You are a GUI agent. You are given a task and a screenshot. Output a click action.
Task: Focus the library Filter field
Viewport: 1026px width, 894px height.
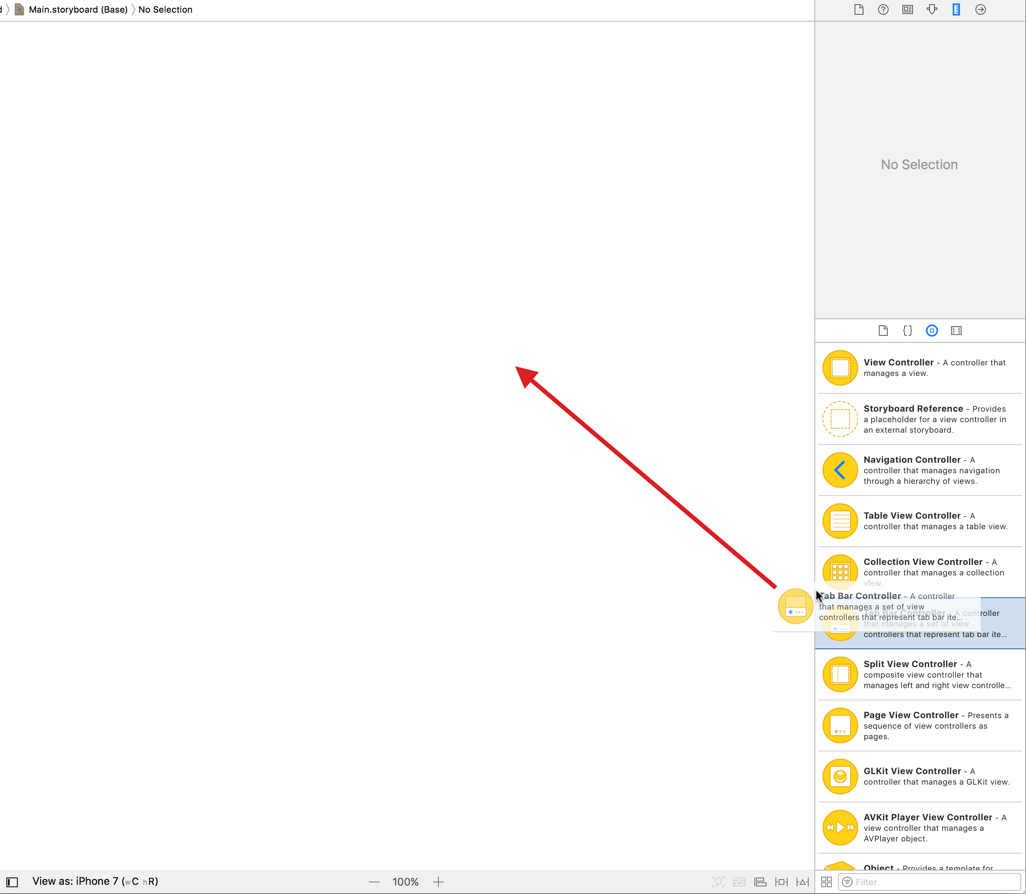click(930, 882)
